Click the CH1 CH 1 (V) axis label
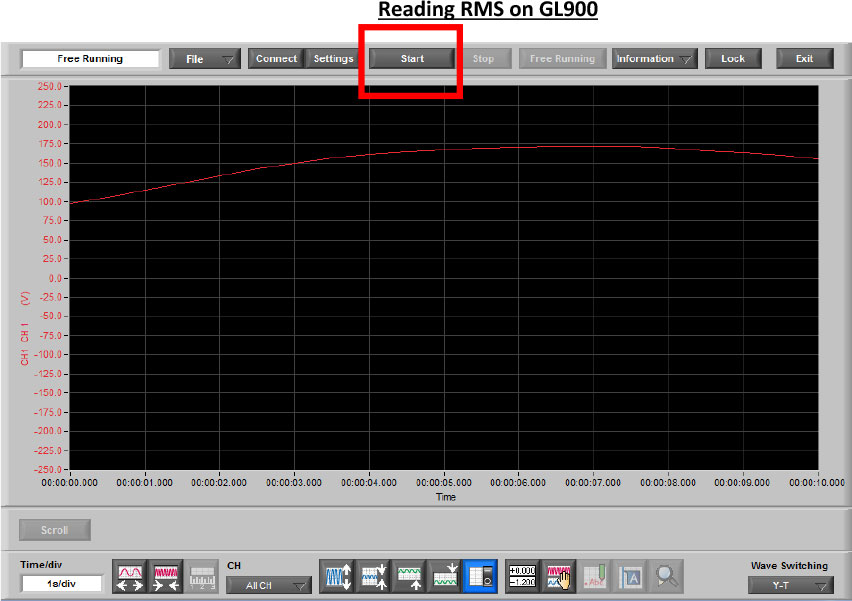This screenshot has height=601, width=852. 25,328
